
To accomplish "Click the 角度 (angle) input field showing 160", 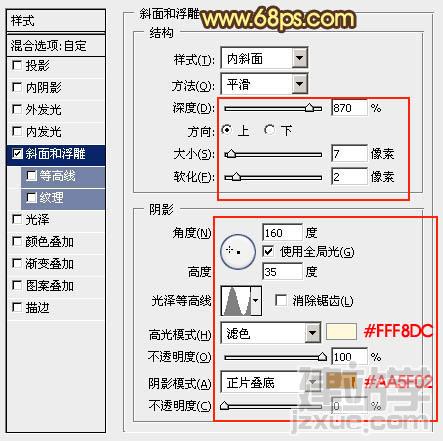I will tap(283, 233).
